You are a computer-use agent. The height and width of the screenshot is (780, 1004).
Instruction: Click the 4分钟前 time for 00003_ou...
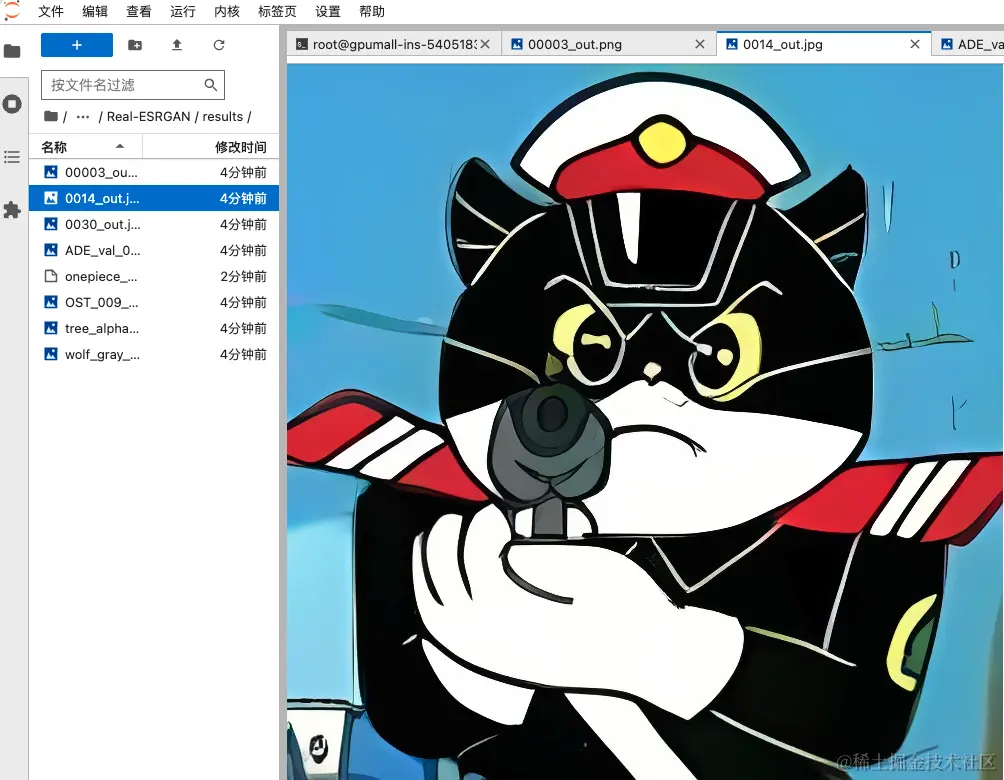coord(243,172)
